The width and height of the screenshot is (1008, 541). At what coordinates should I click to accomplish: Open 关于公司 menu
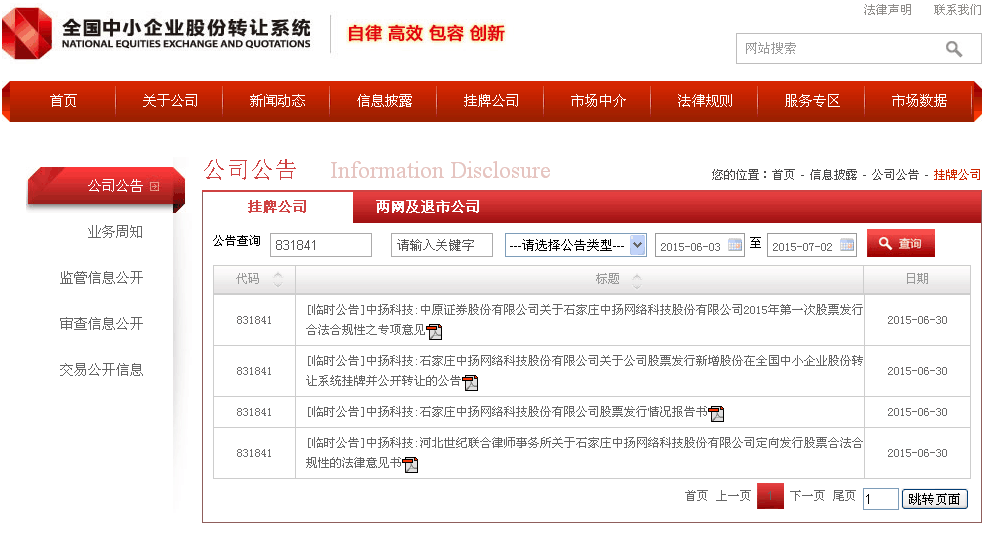[x=170, y=101]
